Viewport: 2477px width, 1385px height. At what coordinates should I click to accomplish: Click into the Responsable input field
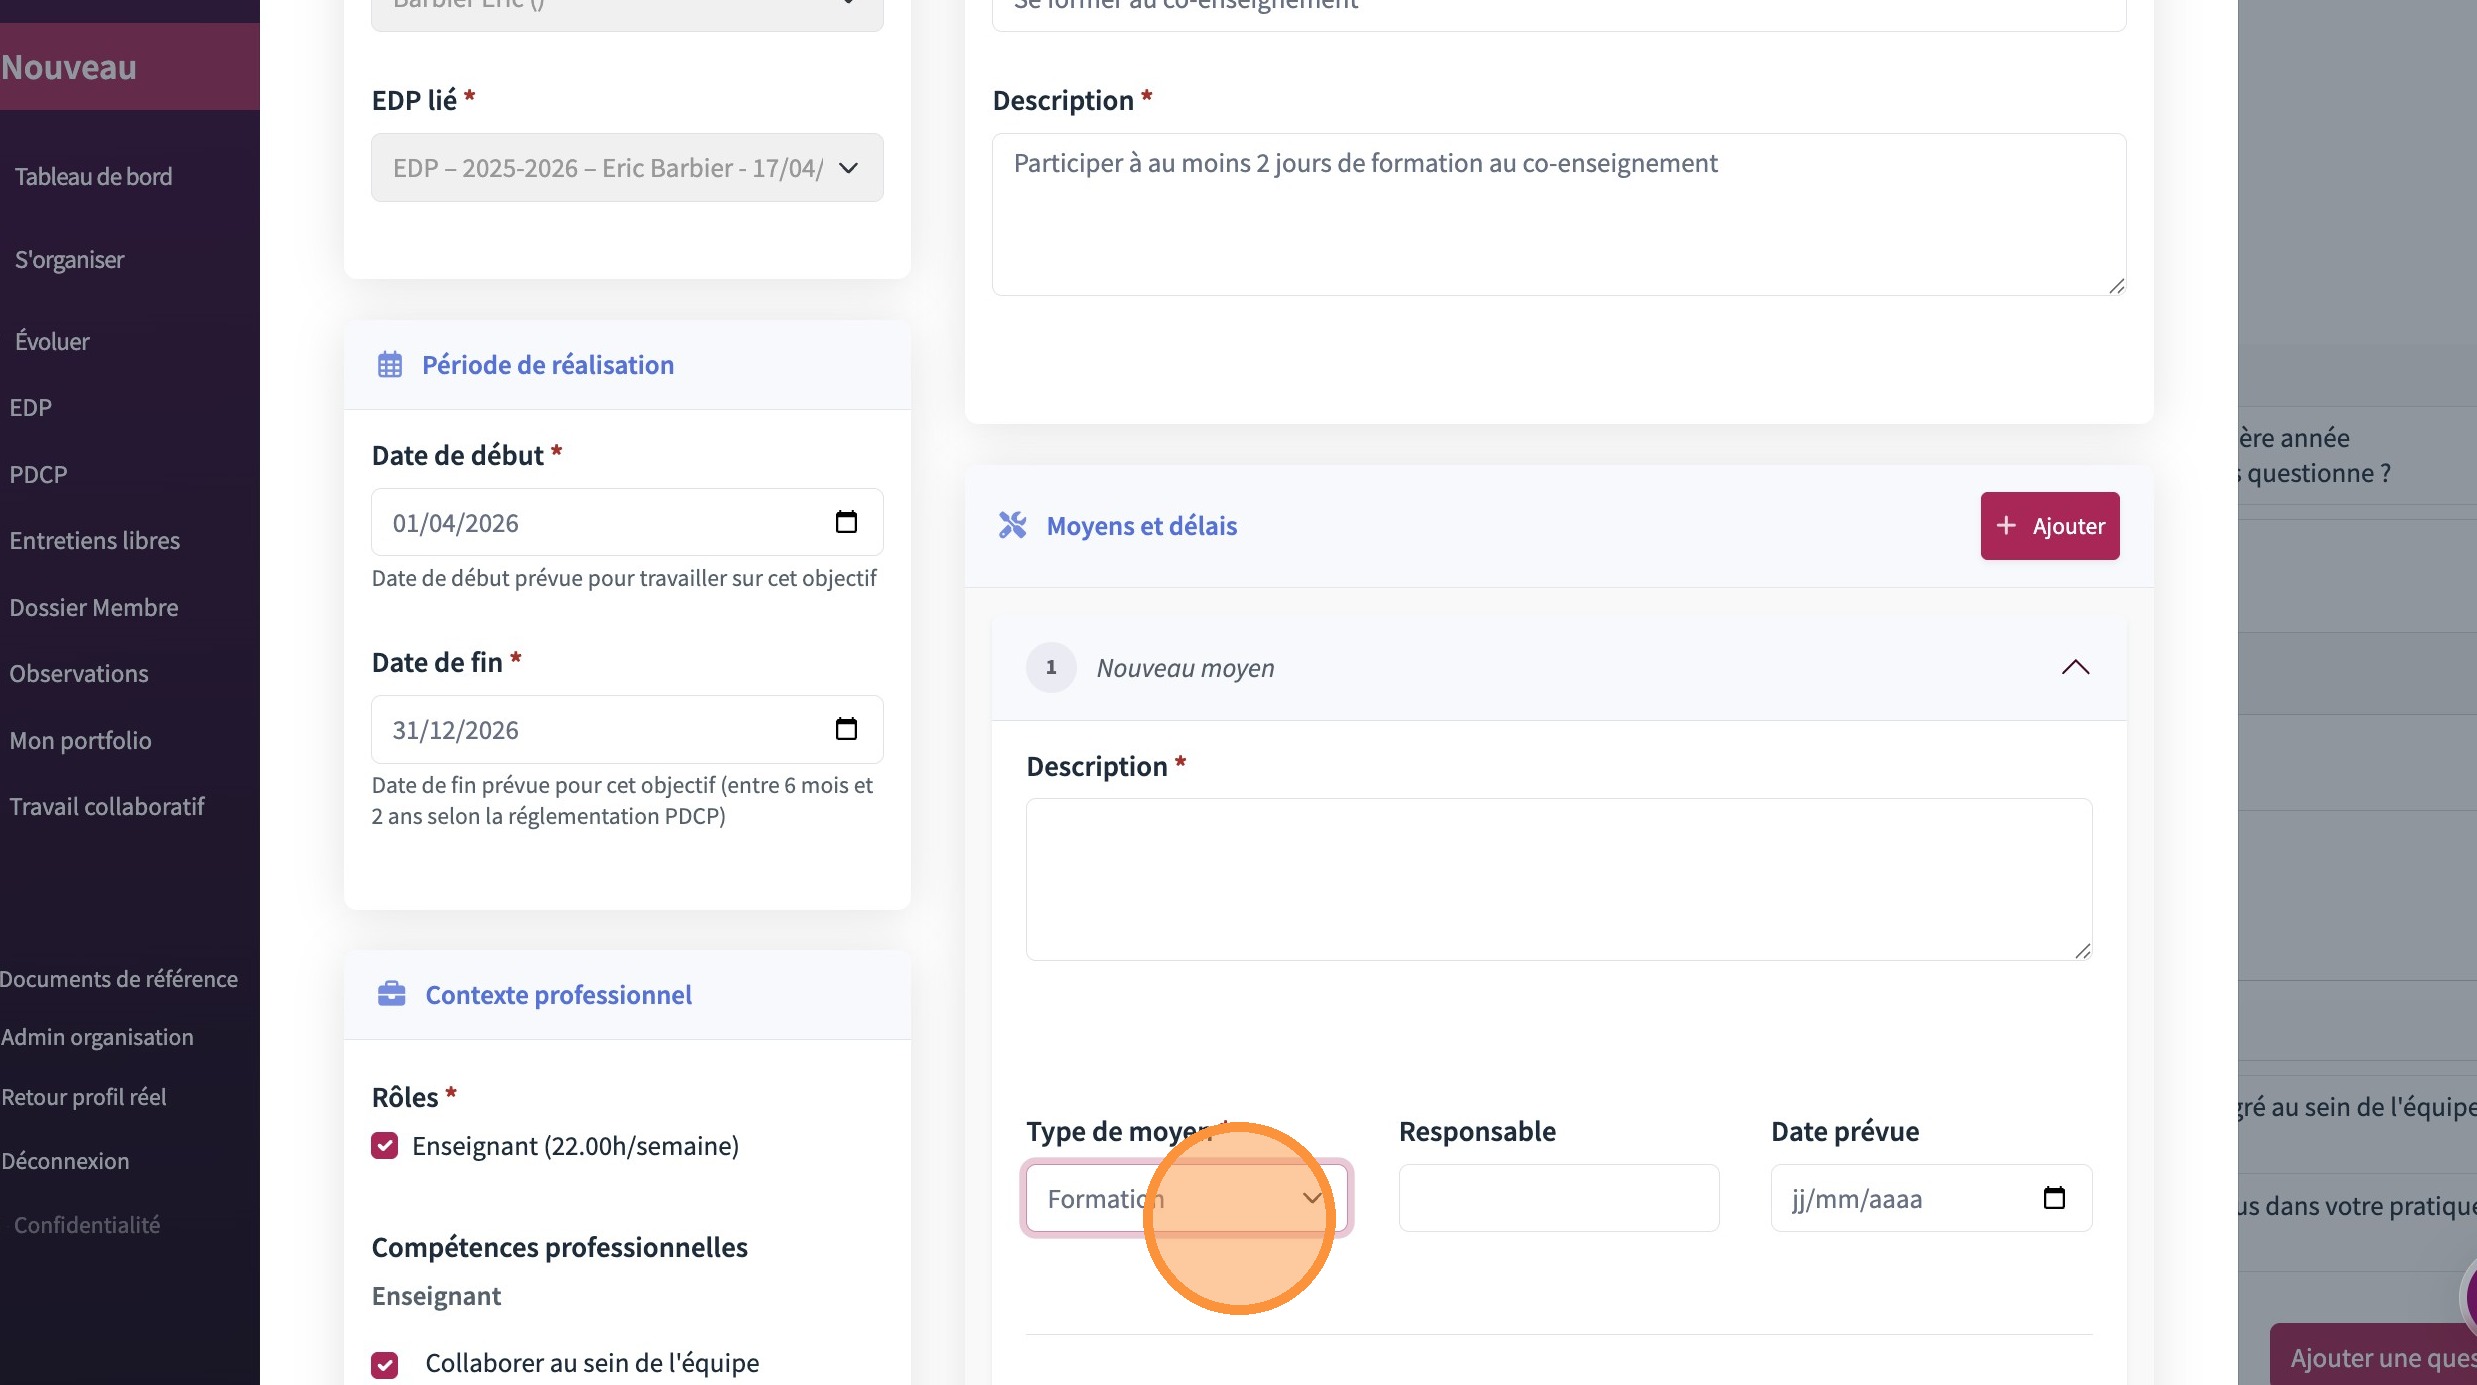1558,1198
